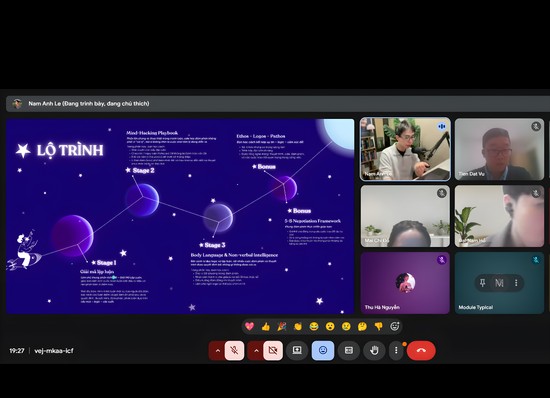Click the 'Stage 2' label on slide
The image size is (550, 398).
coord(143,170)
